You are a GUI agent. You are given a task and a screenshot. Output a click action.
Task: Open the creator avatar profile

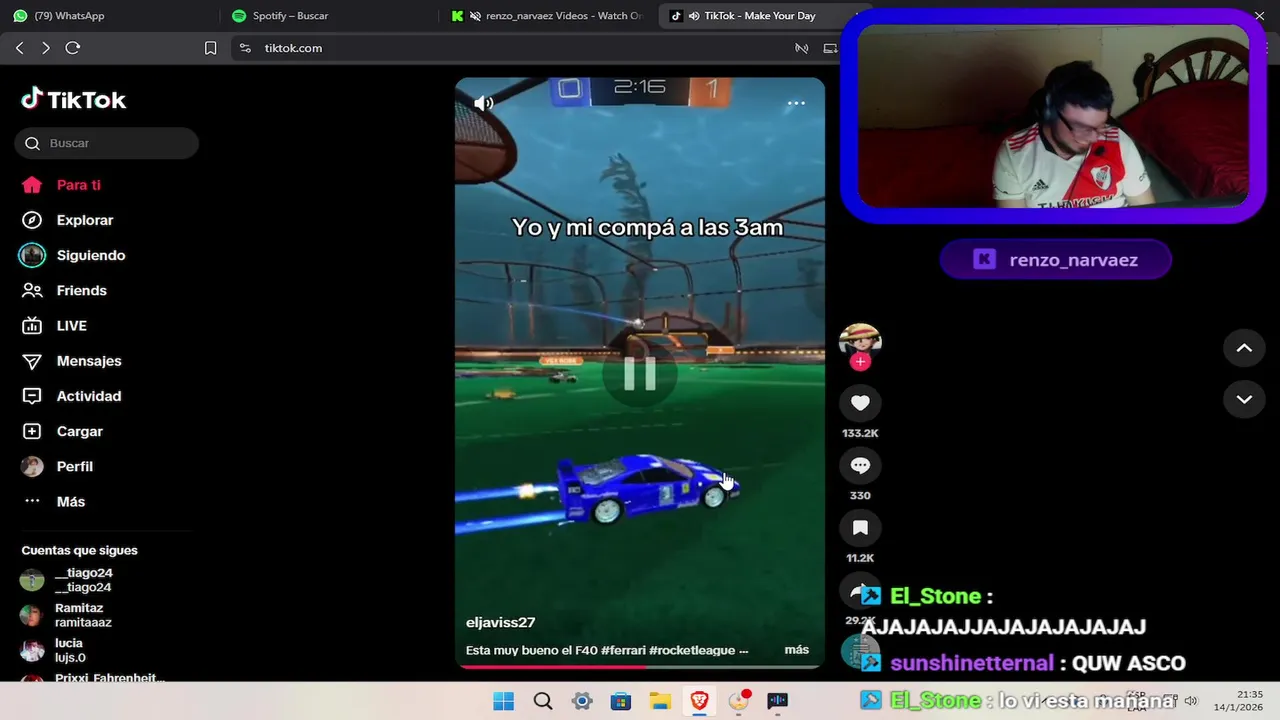click(x=860, y=341)
